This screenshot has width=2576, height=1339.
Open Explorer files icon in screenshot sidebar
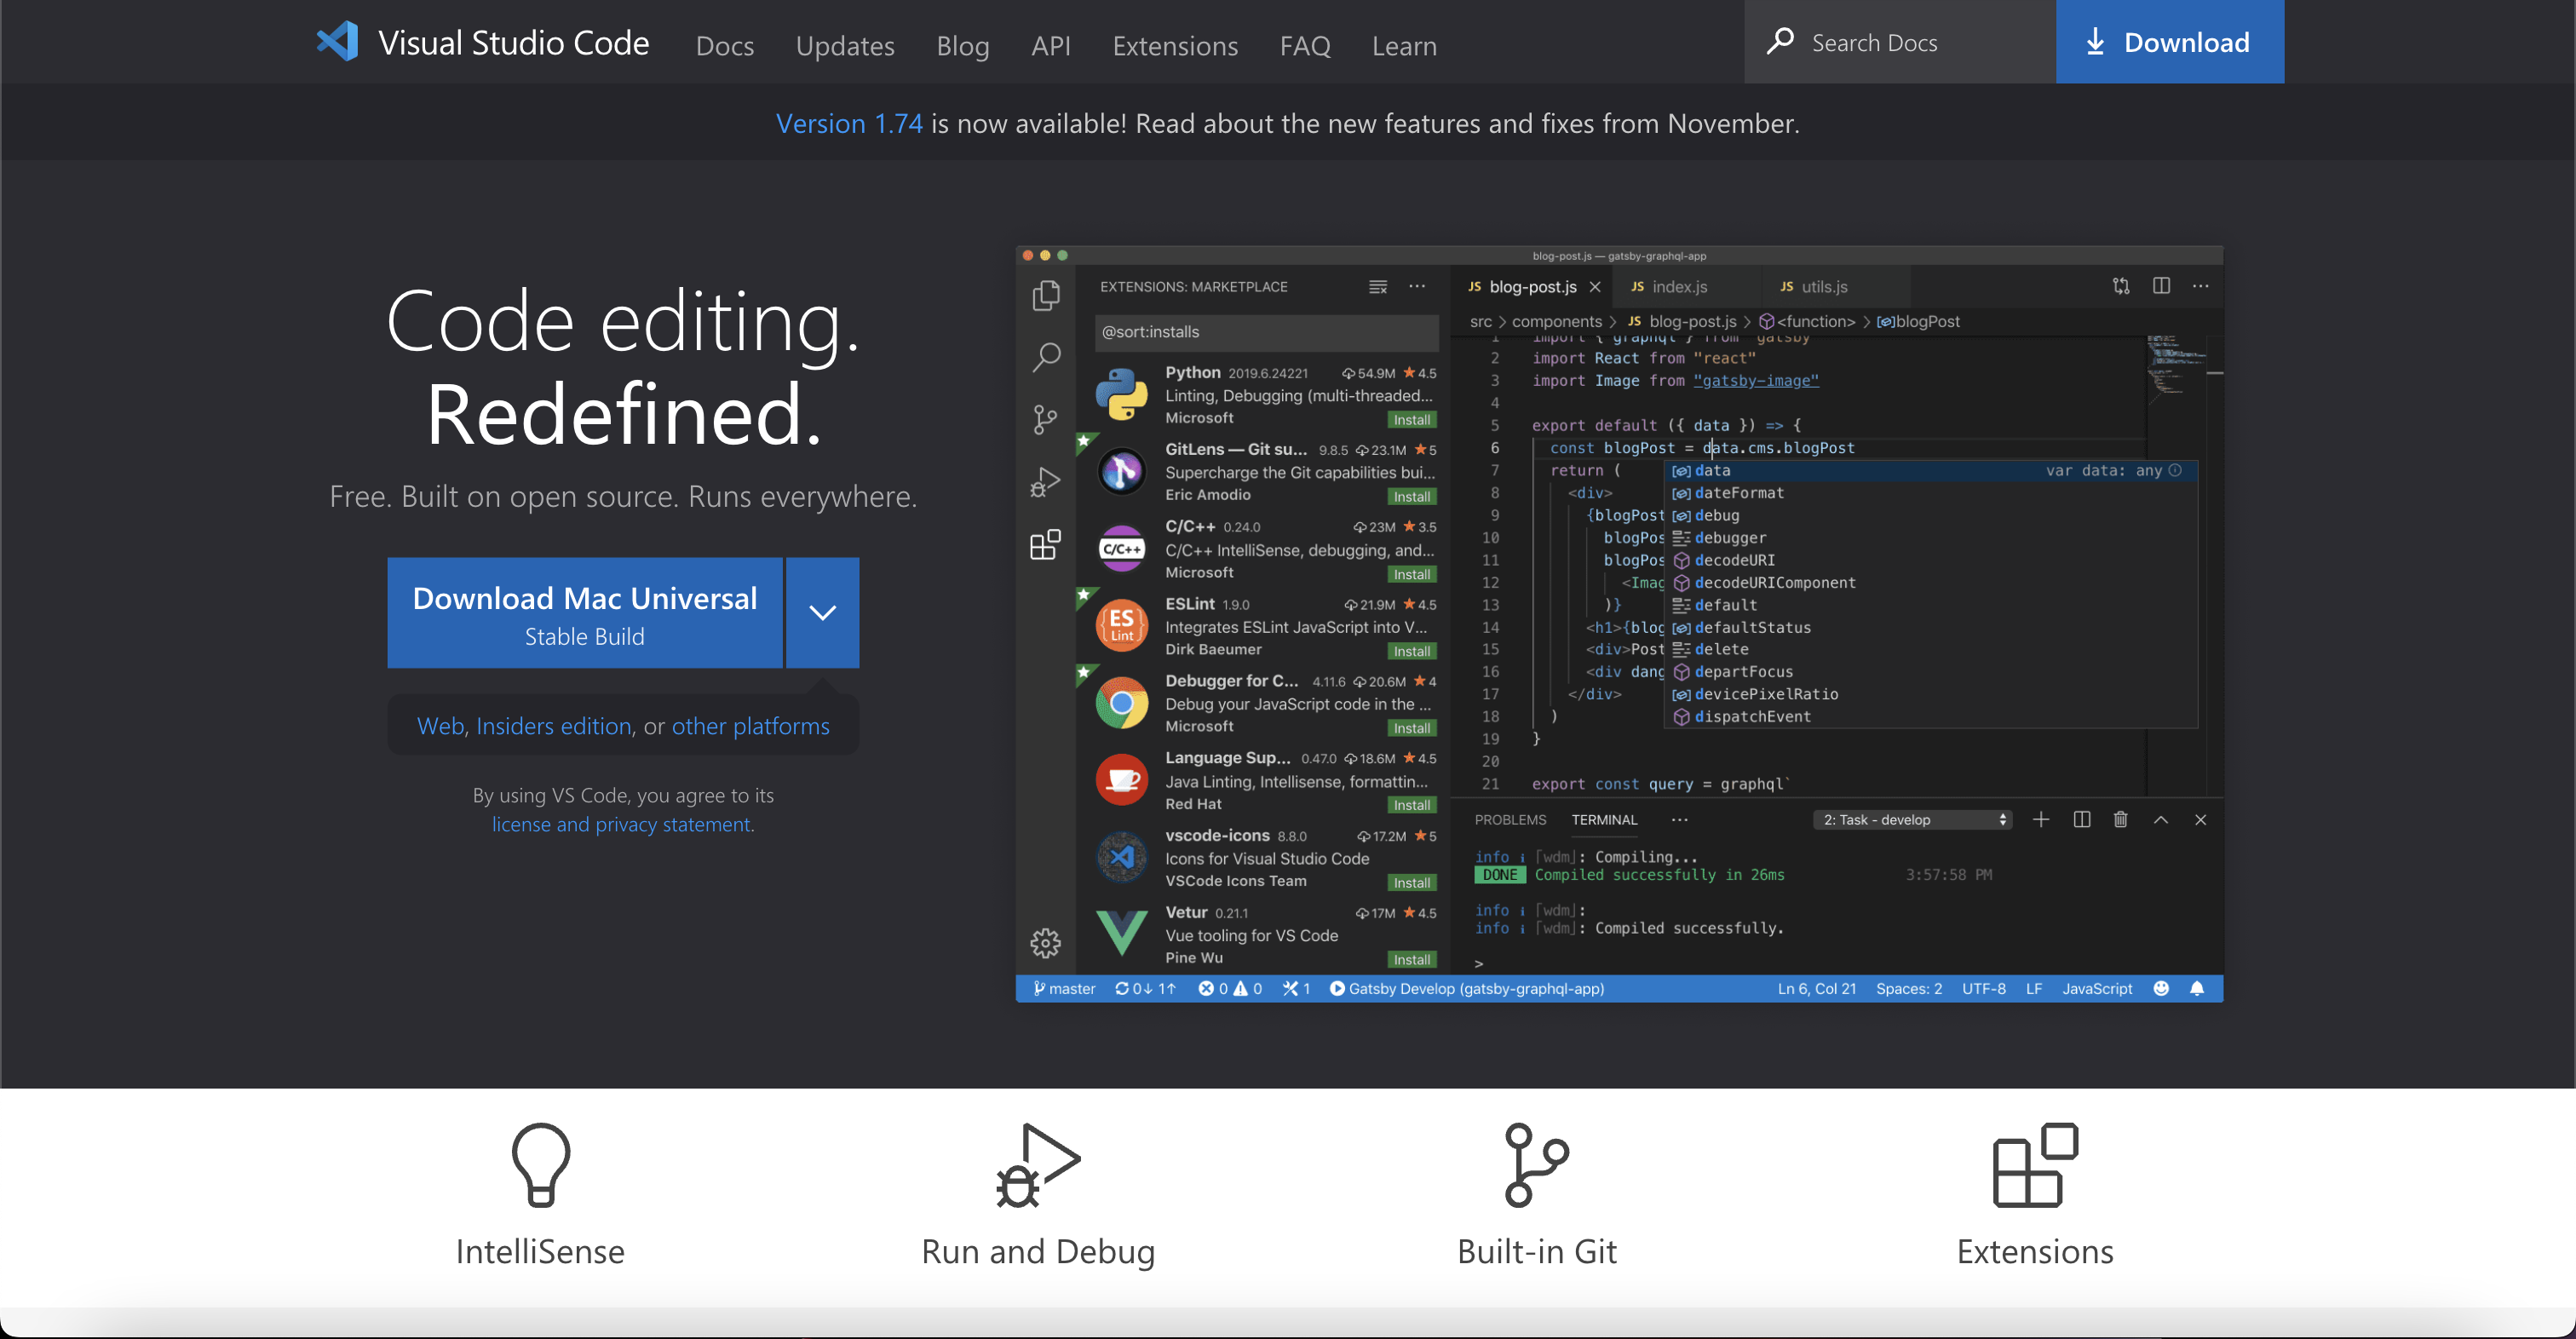(1046, 295)
